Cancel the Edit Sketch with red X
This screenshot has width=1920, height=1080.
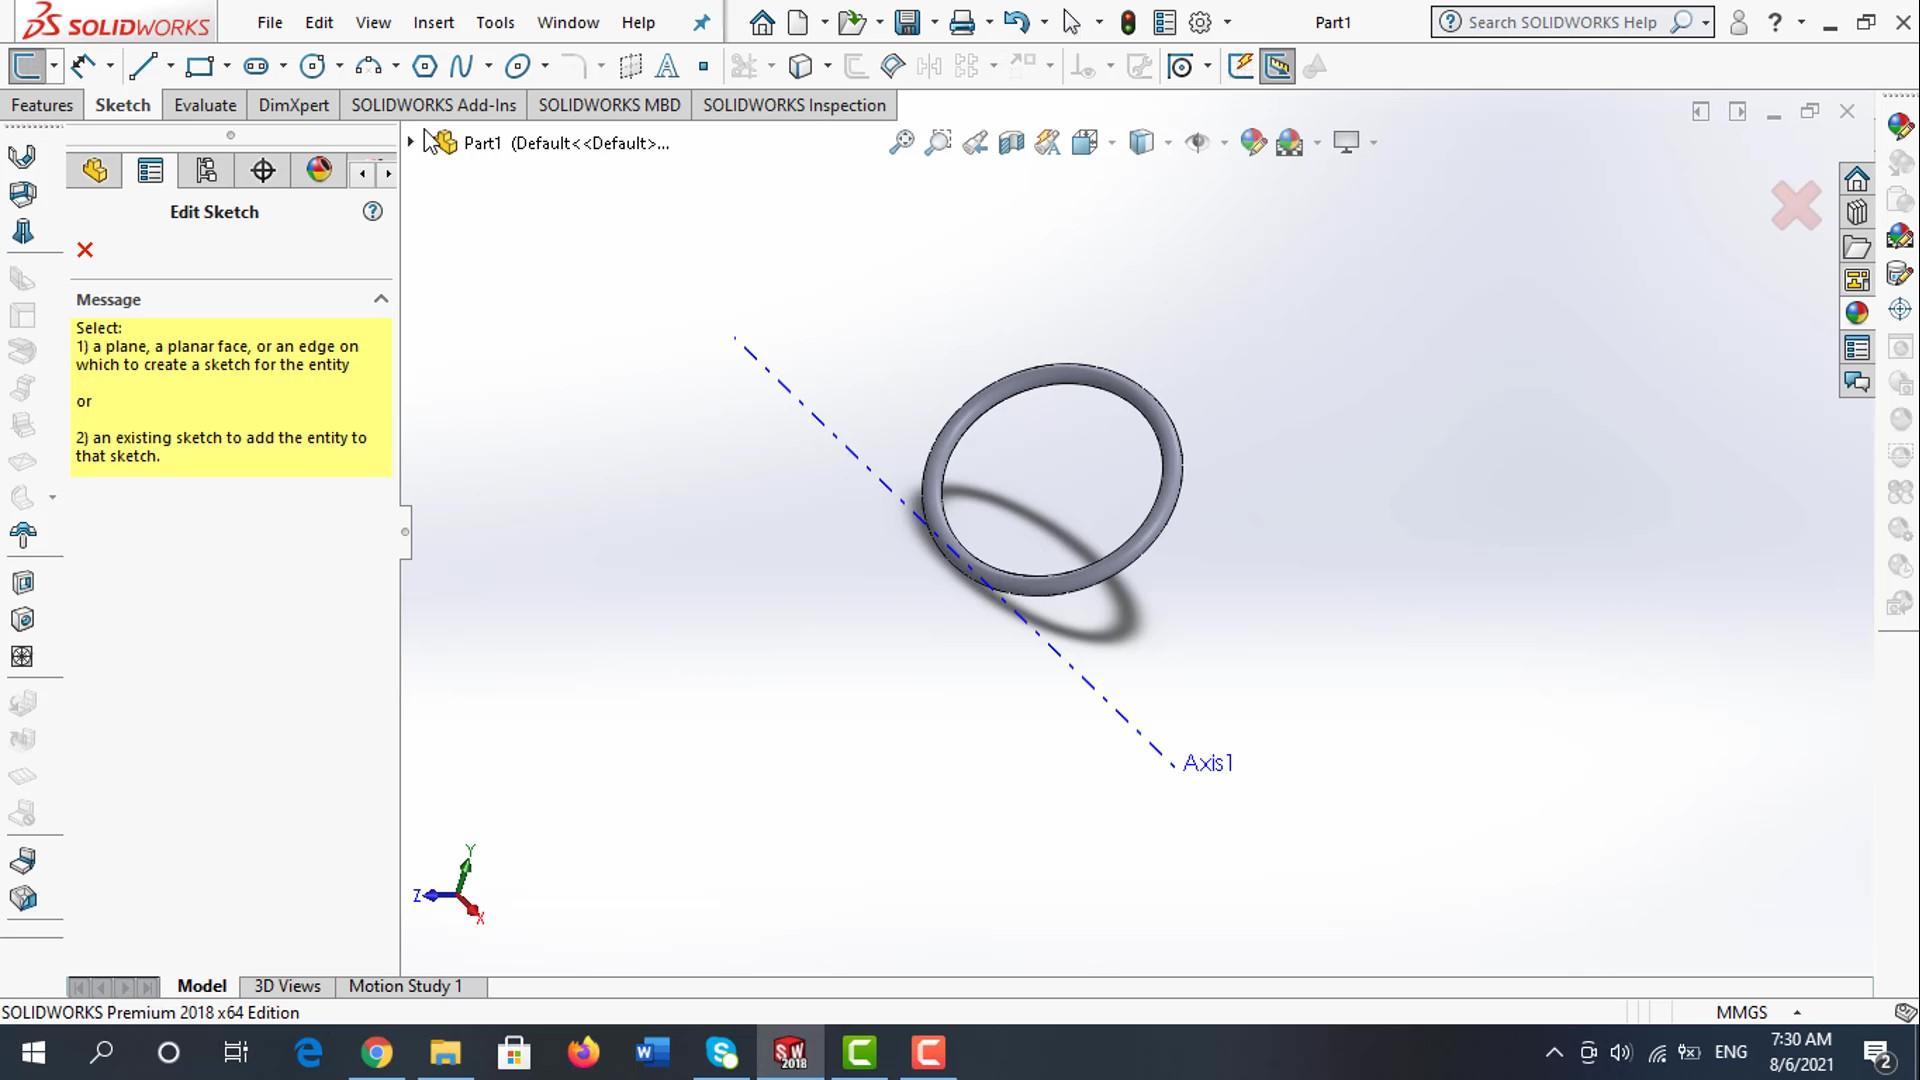pyautogui.click(x=85, y=250)
